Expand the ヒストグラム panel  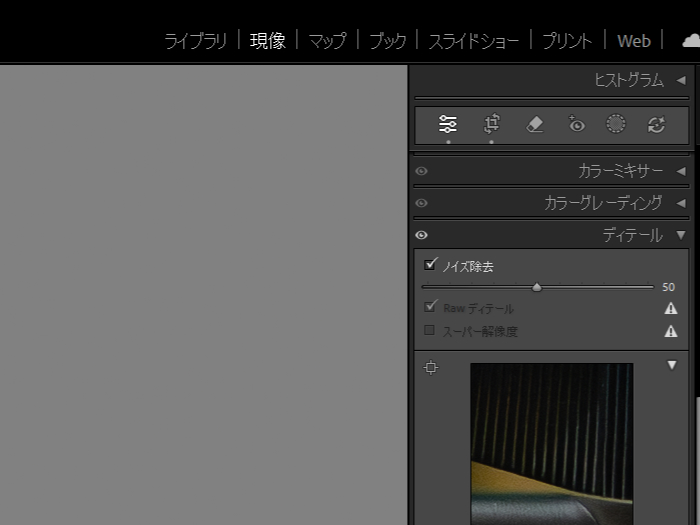(680, 80)
